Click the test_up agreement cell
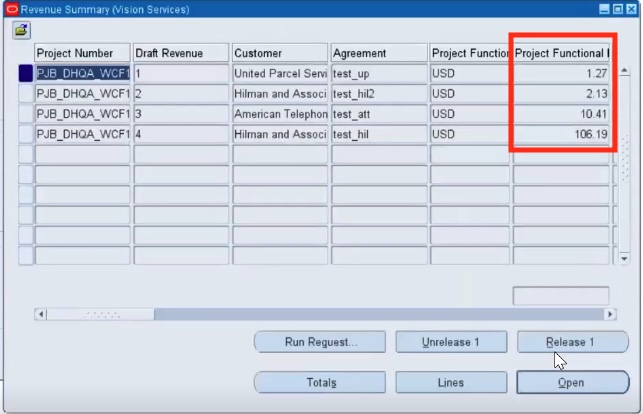 click(x=379, y=73)
